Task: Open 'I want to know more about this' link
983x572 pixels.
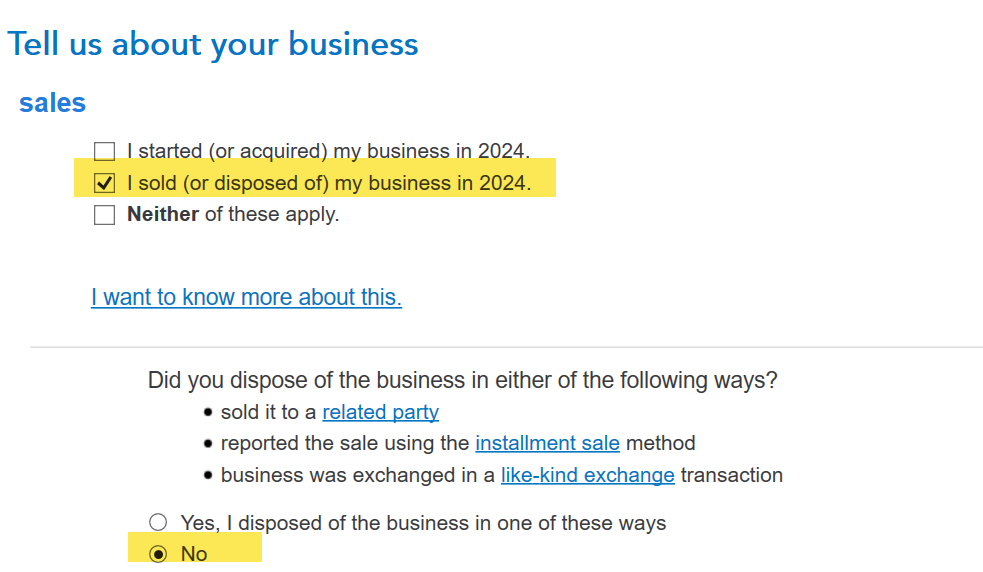Action: pyautogui.click(x=246, y=297)
